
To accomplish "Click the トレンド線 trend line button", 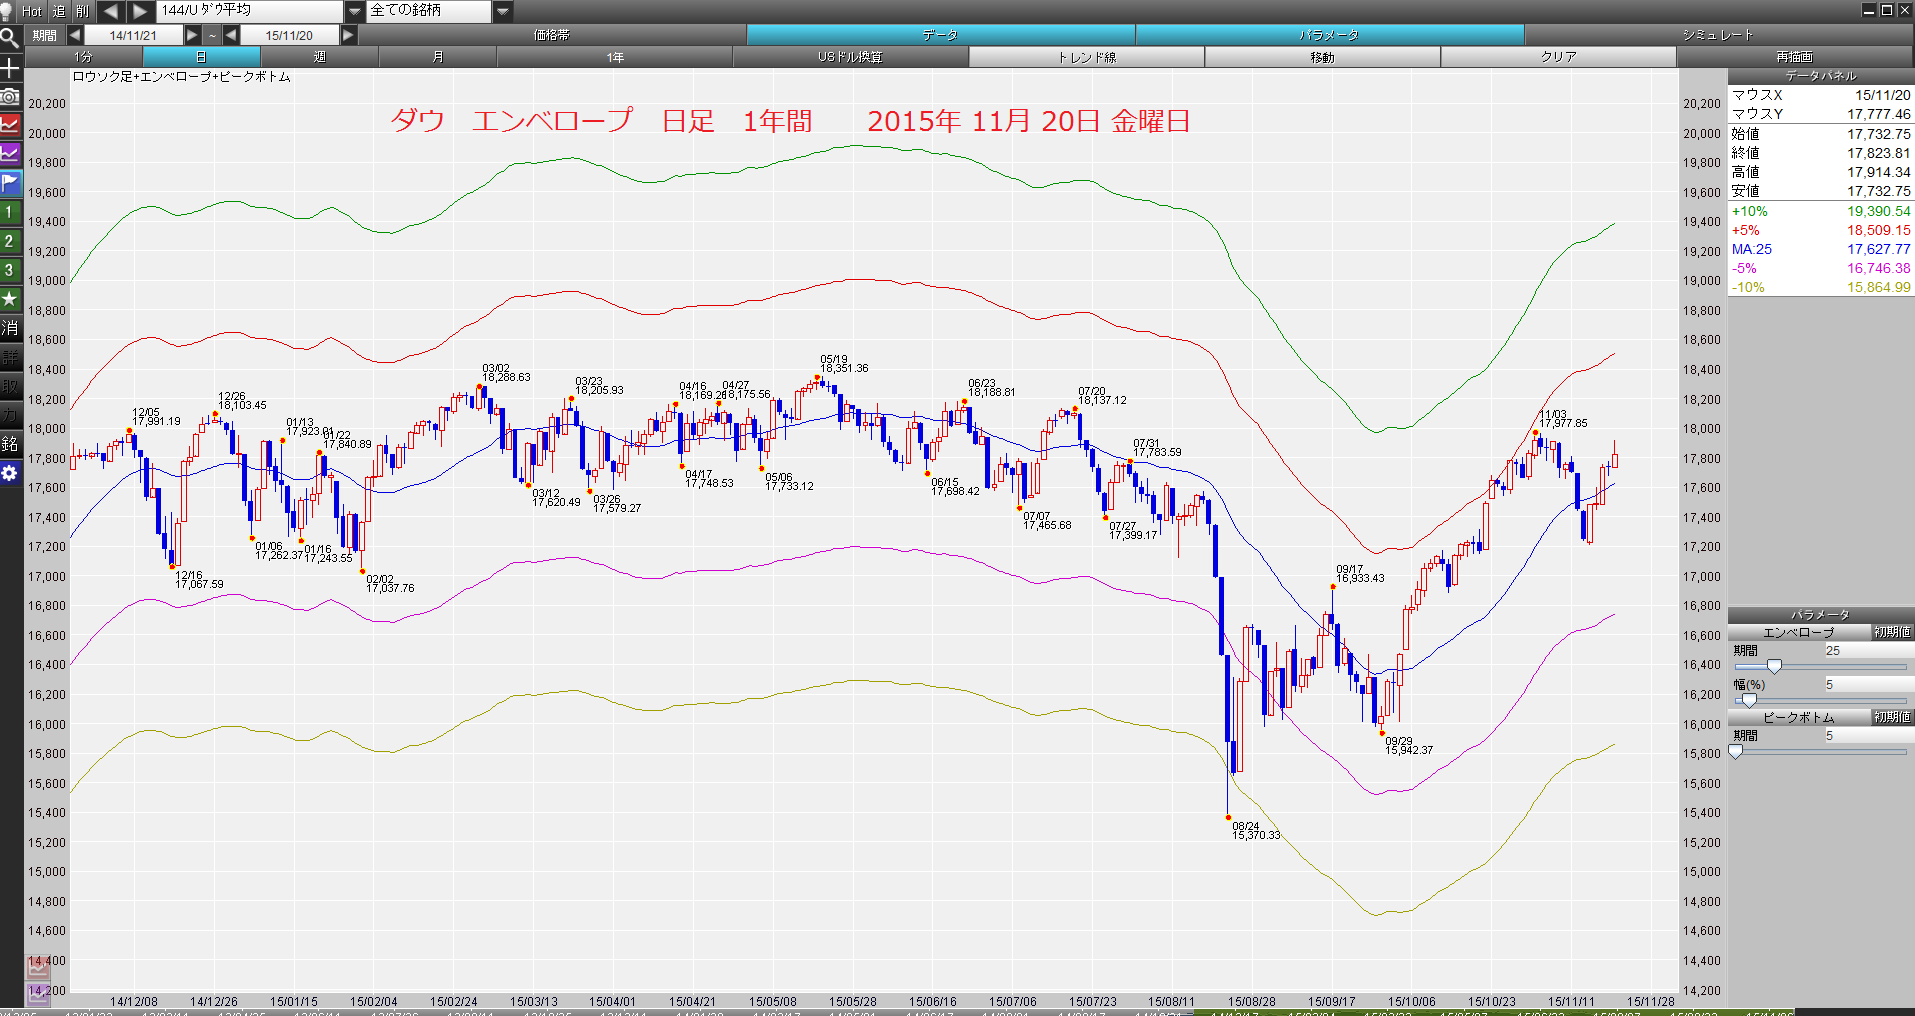I will [1087, 57].
